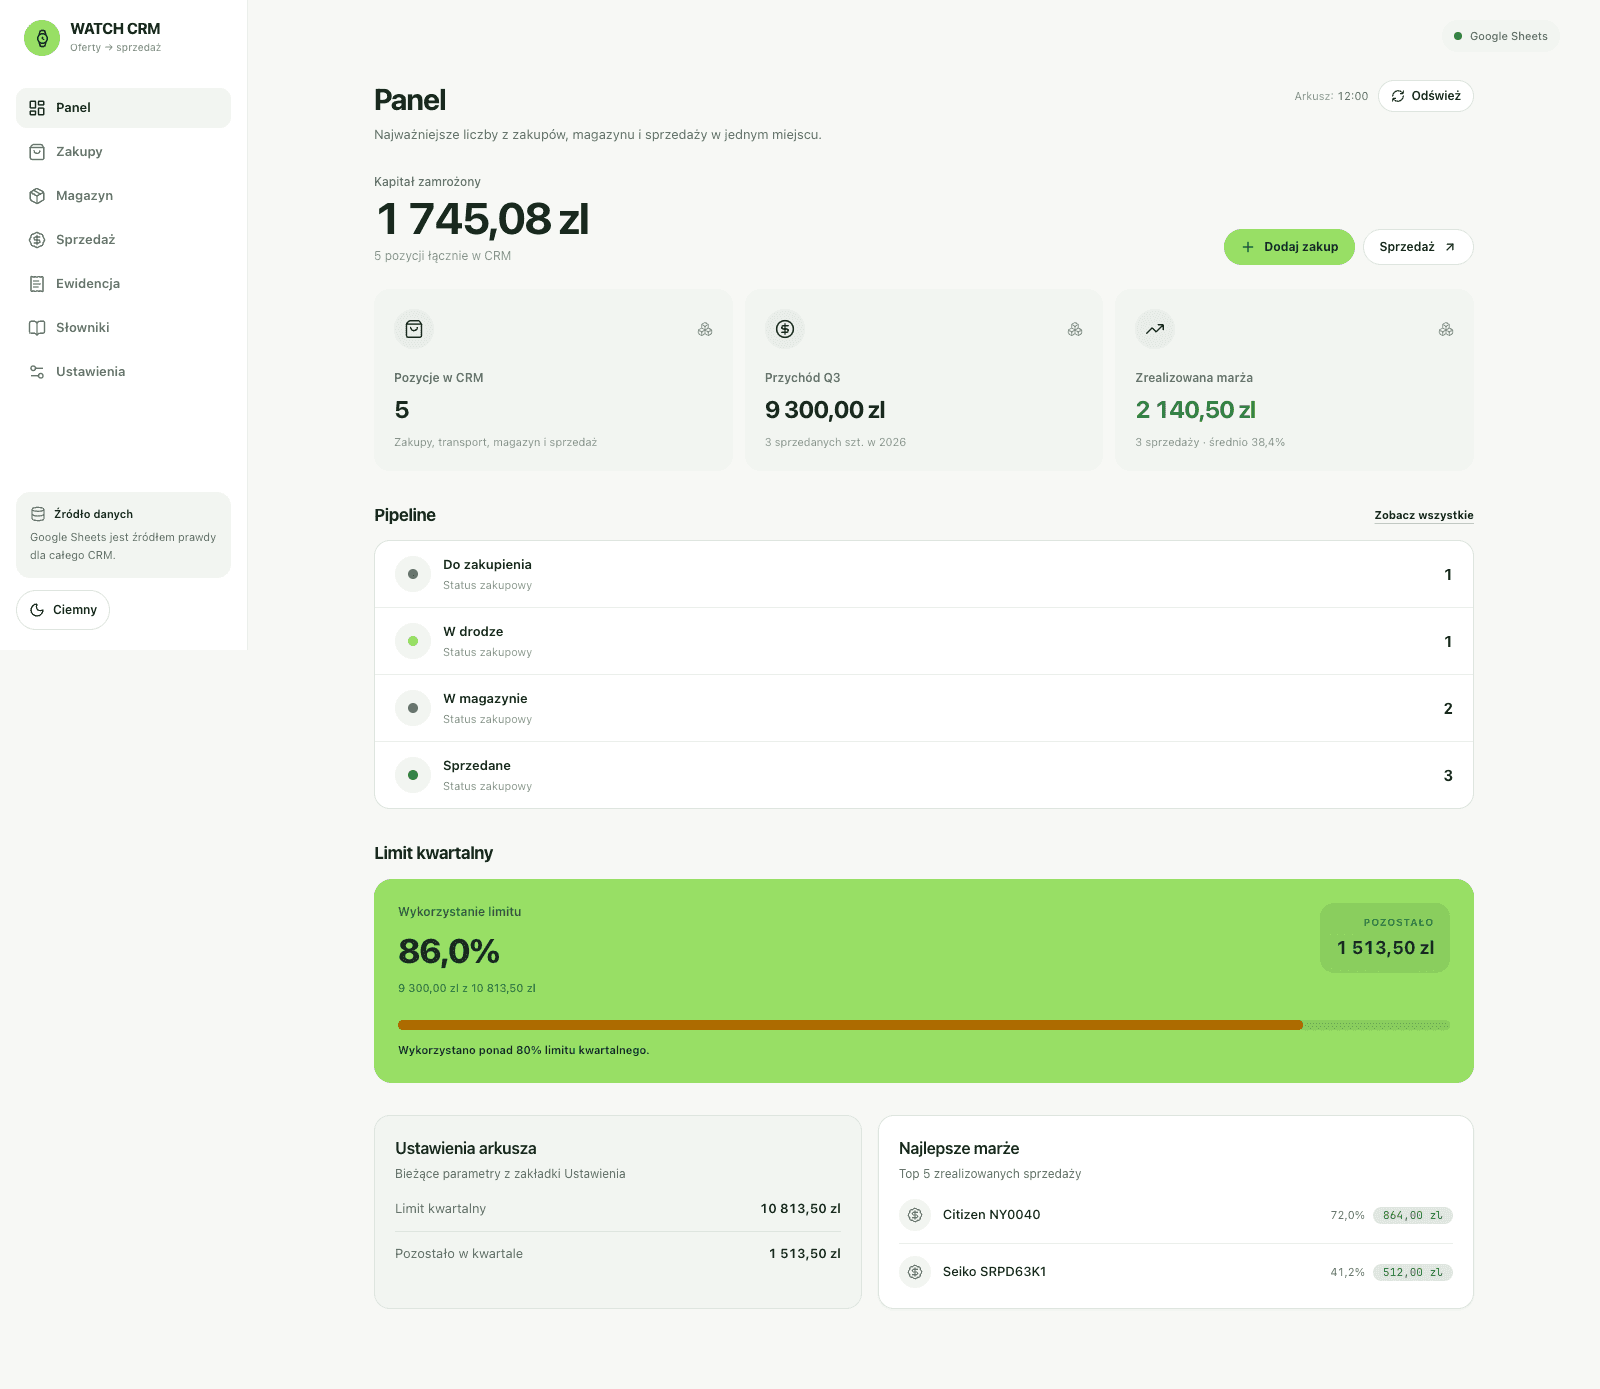Screen dimensions: 1600x1389
Task: Click the shopping bag icon in the Pozycje w CRM card
Action: pos(414,329)
